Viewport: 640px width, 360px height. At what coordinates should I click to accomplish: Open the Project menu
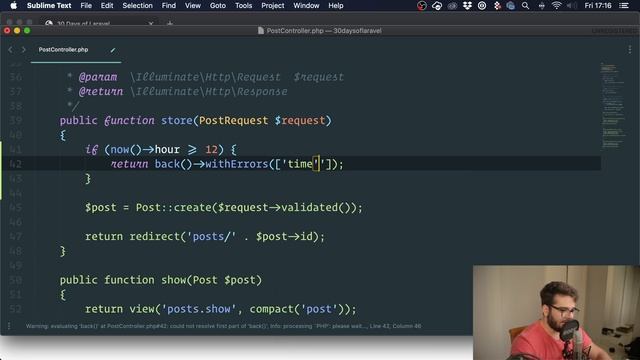point(273,6)
